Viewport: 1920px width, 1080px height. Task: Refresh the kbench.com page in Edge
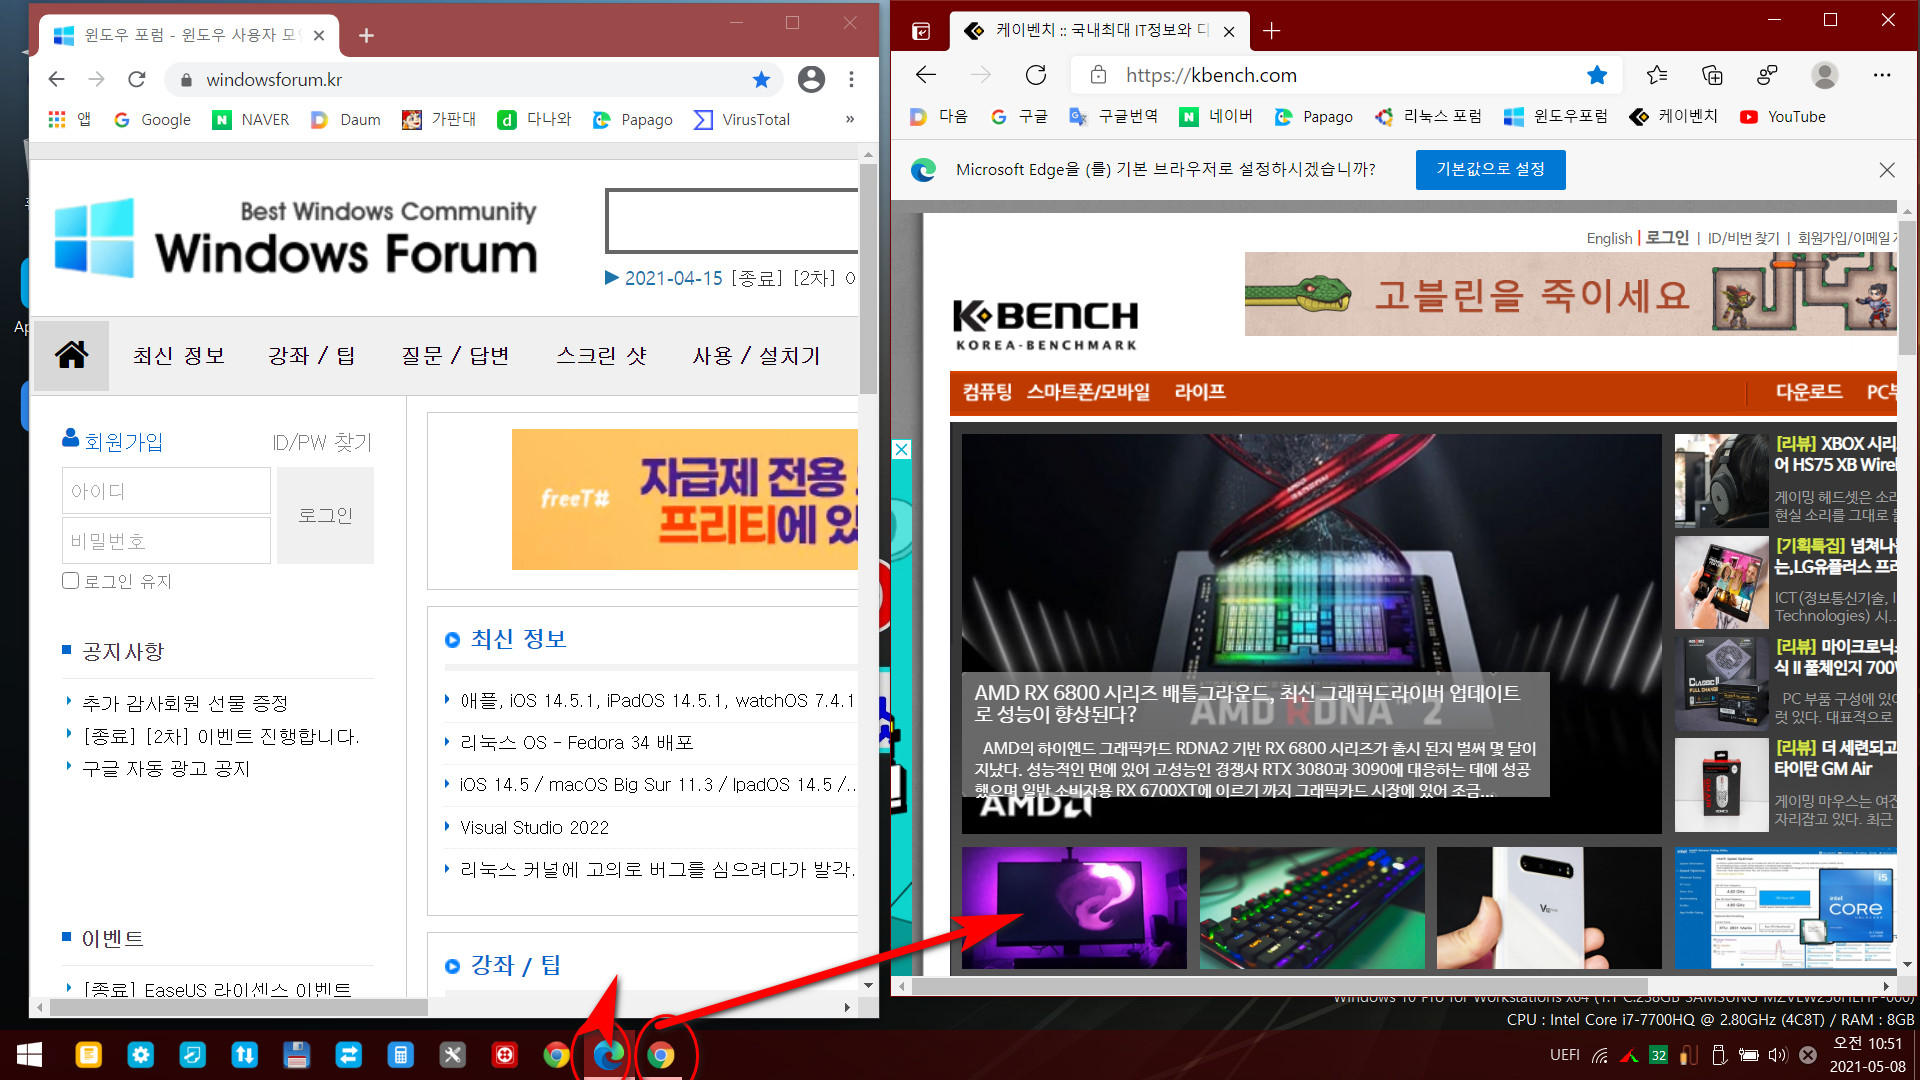[1036, 75]
